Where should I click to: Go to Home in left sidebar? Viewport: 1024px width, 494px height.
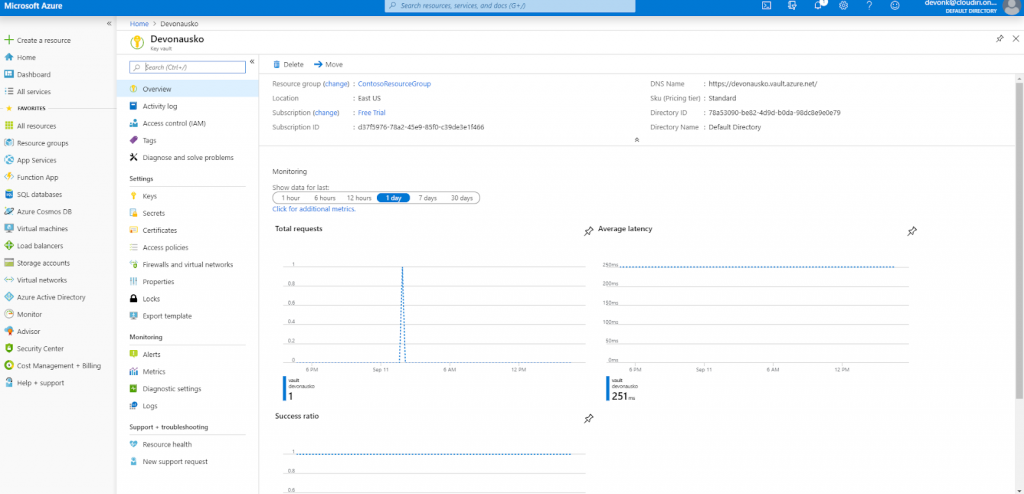(20, 58)
